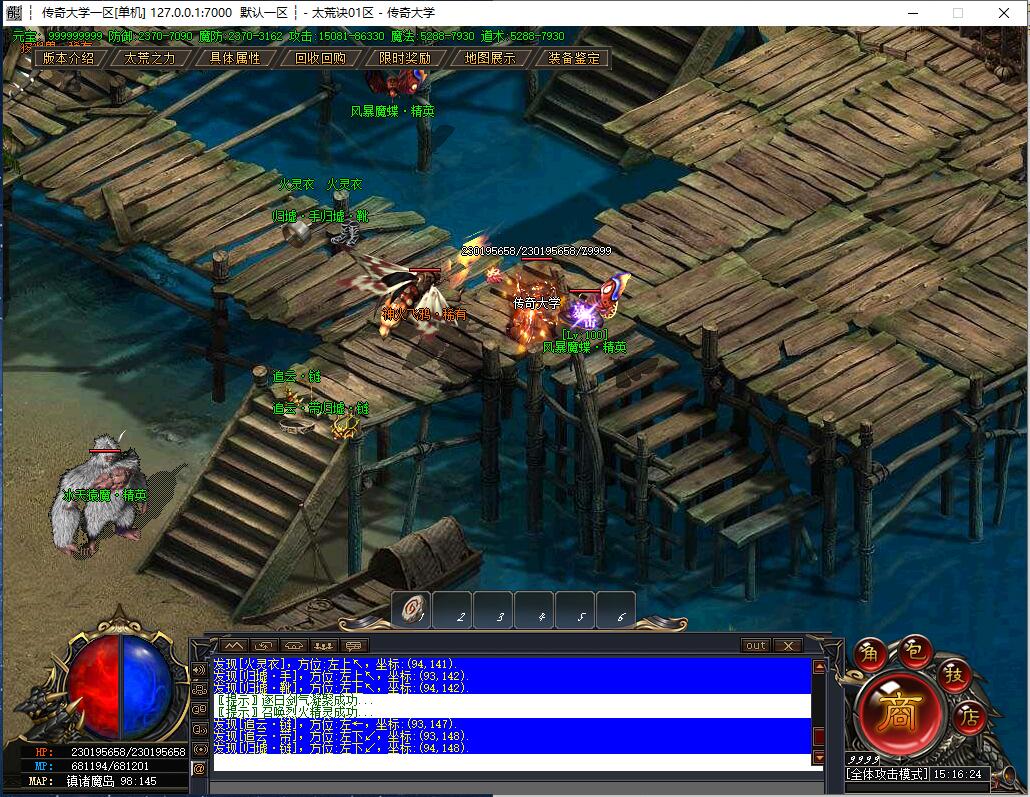Open the 具体属性 menu
1030x797 pixels.
pos(235,58)
